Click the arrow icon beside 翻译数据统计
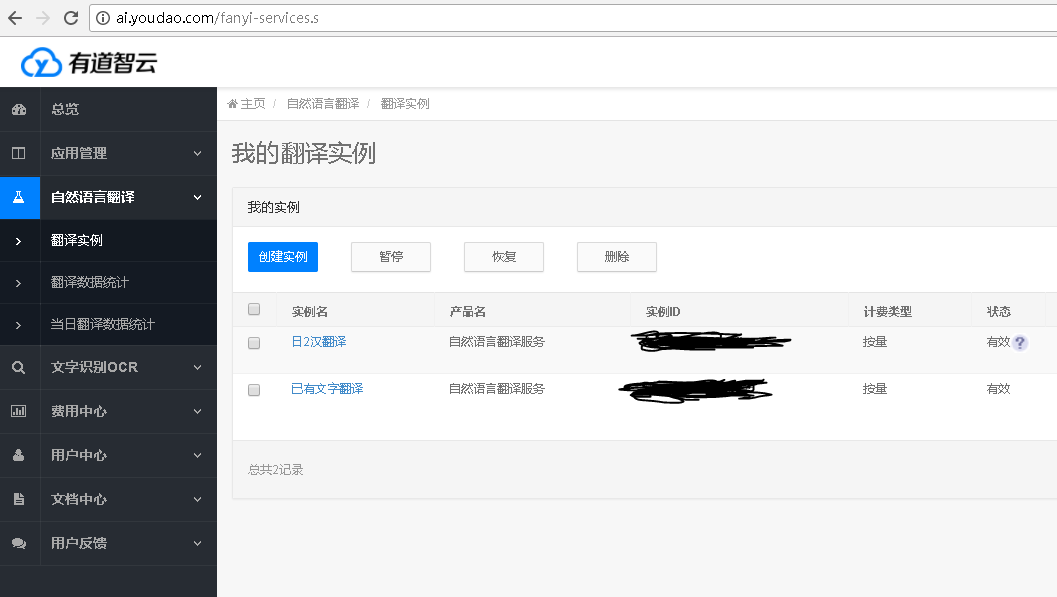 click(19, 283)
